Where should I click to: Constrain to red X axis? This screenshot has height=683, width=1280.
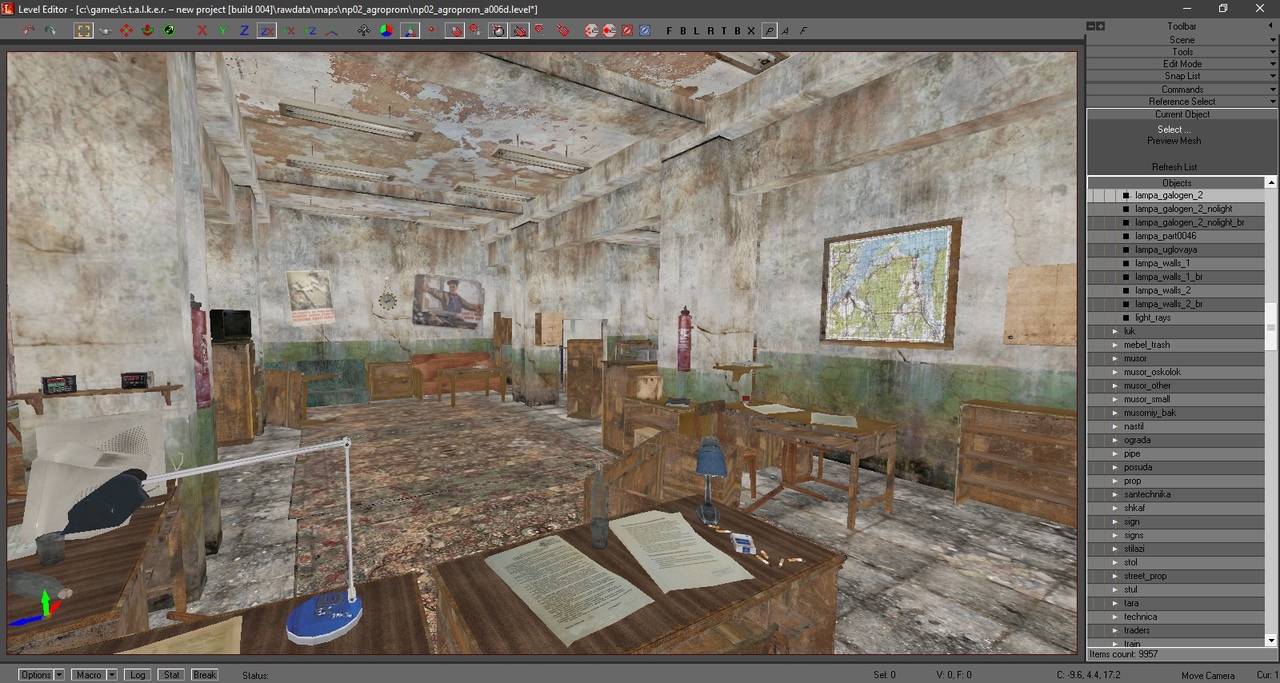[x=202, y=31]
